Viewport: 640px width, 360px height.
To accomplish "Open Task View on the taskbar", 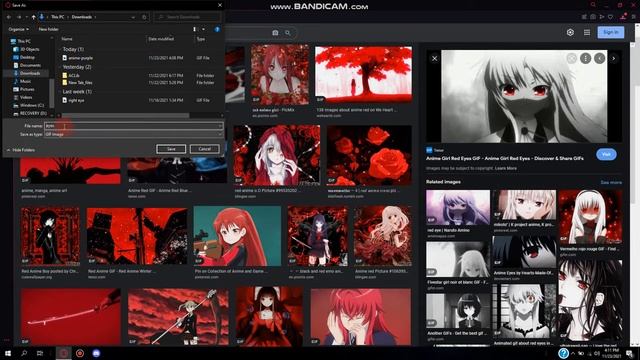I will 40,353.
